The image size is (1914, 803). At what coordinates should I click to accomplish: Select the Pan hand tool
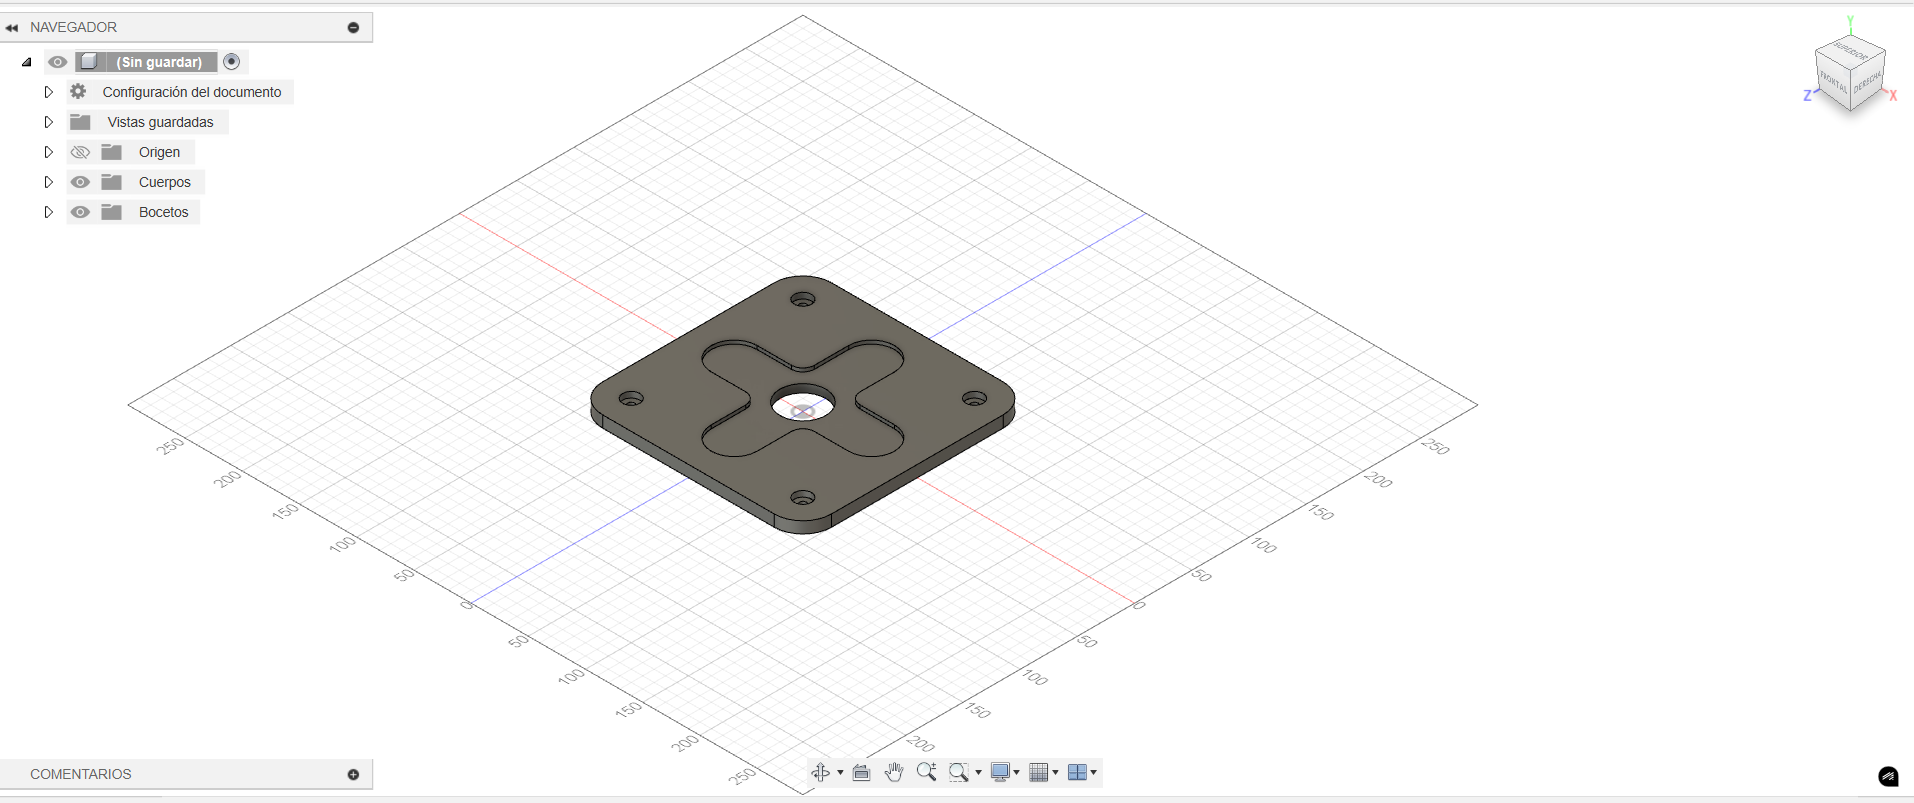[894, 772]
